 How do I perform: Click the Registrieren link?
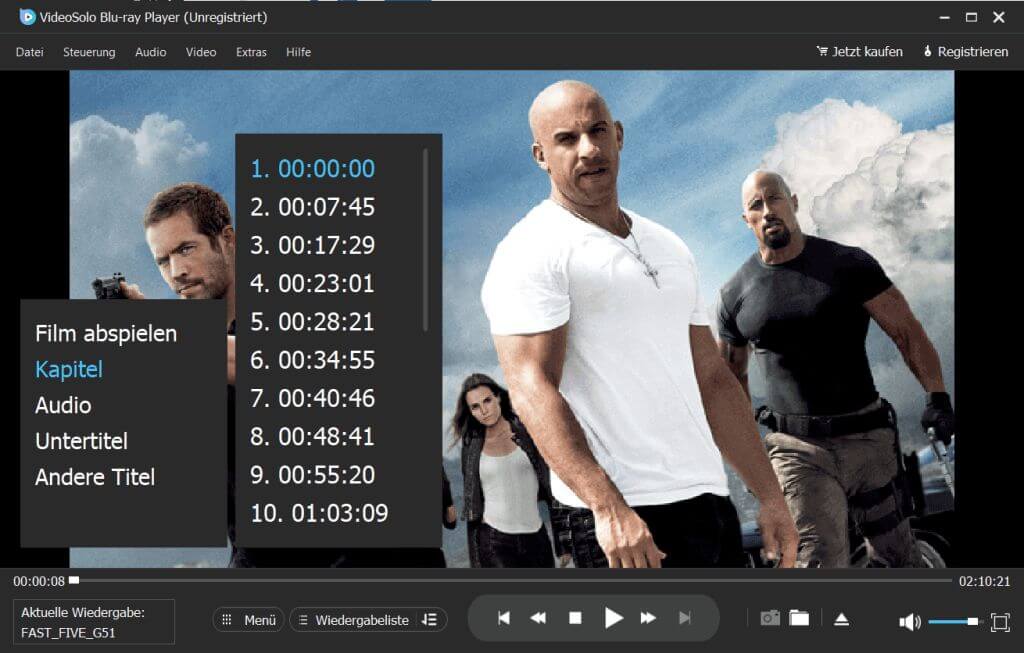coord(965,51)
